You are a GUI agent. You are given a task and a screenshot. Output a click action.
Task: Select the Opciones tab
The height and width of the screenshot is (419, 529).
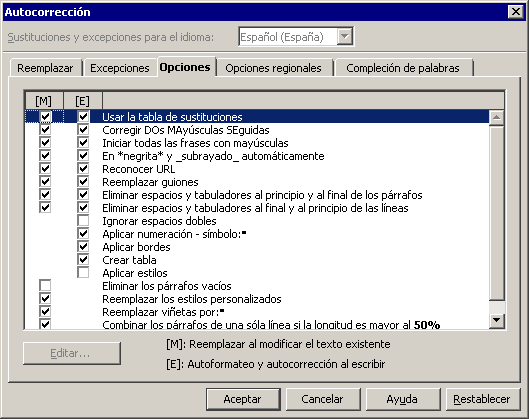tap(185, 67)
